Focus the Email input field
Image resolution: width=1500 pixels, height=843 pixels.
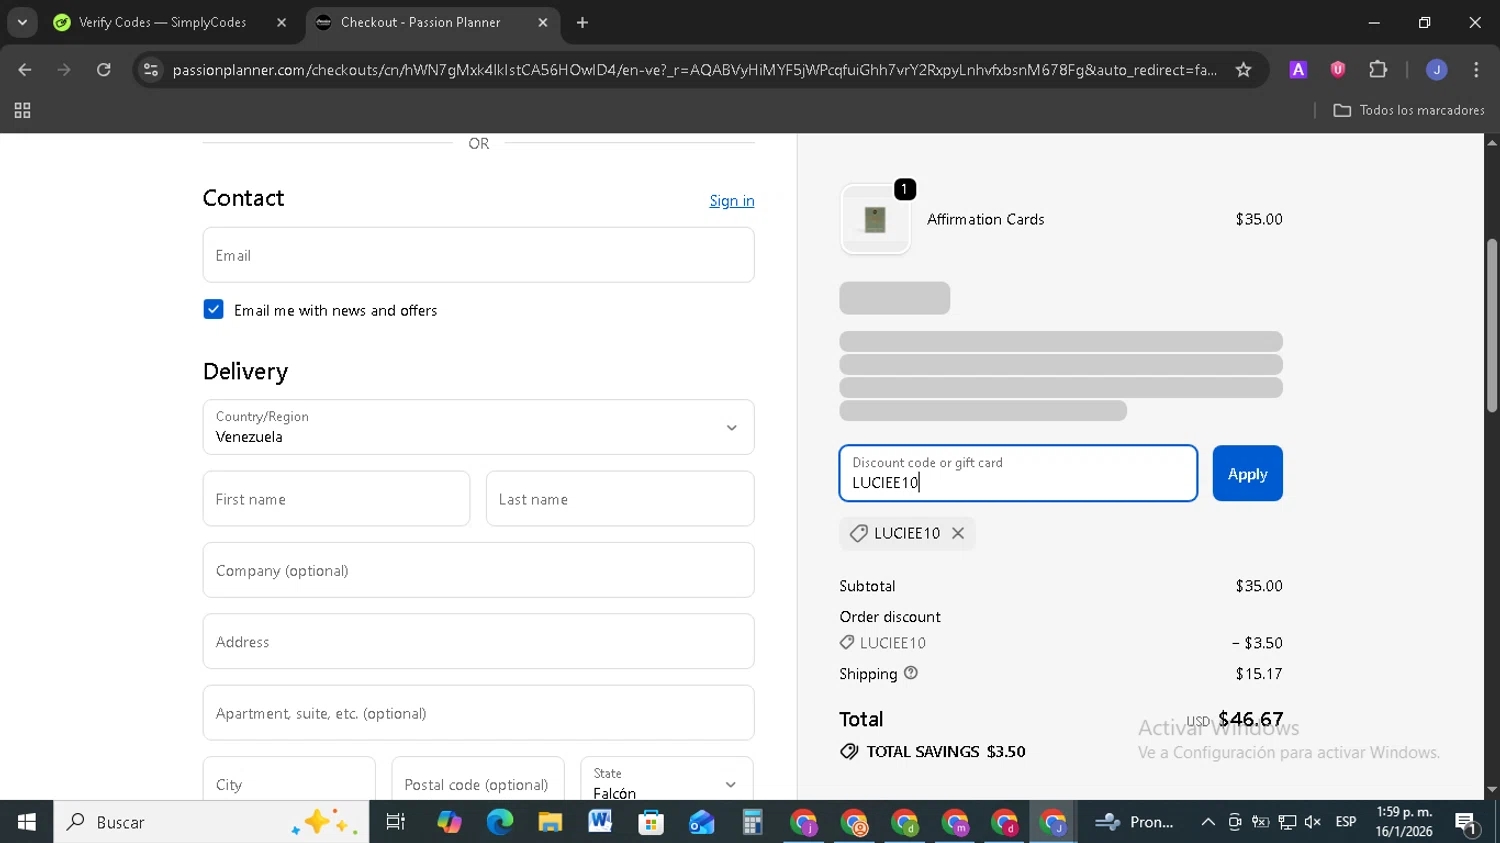(478, 255)
